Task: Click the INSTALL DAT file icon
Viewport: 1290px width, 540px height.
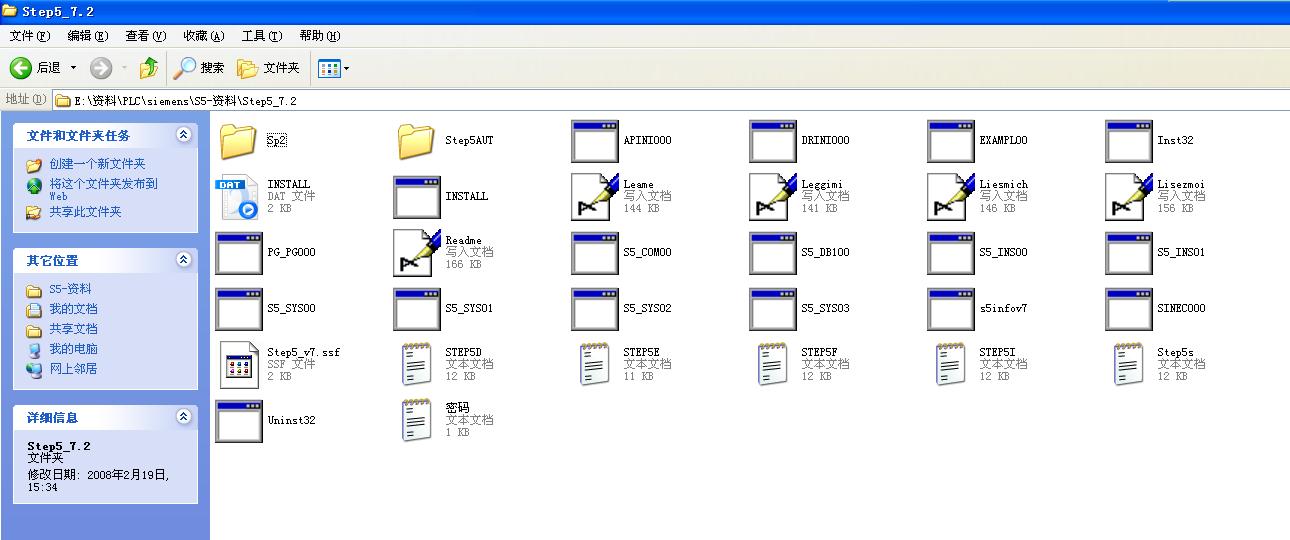Action: click(238, 197)
